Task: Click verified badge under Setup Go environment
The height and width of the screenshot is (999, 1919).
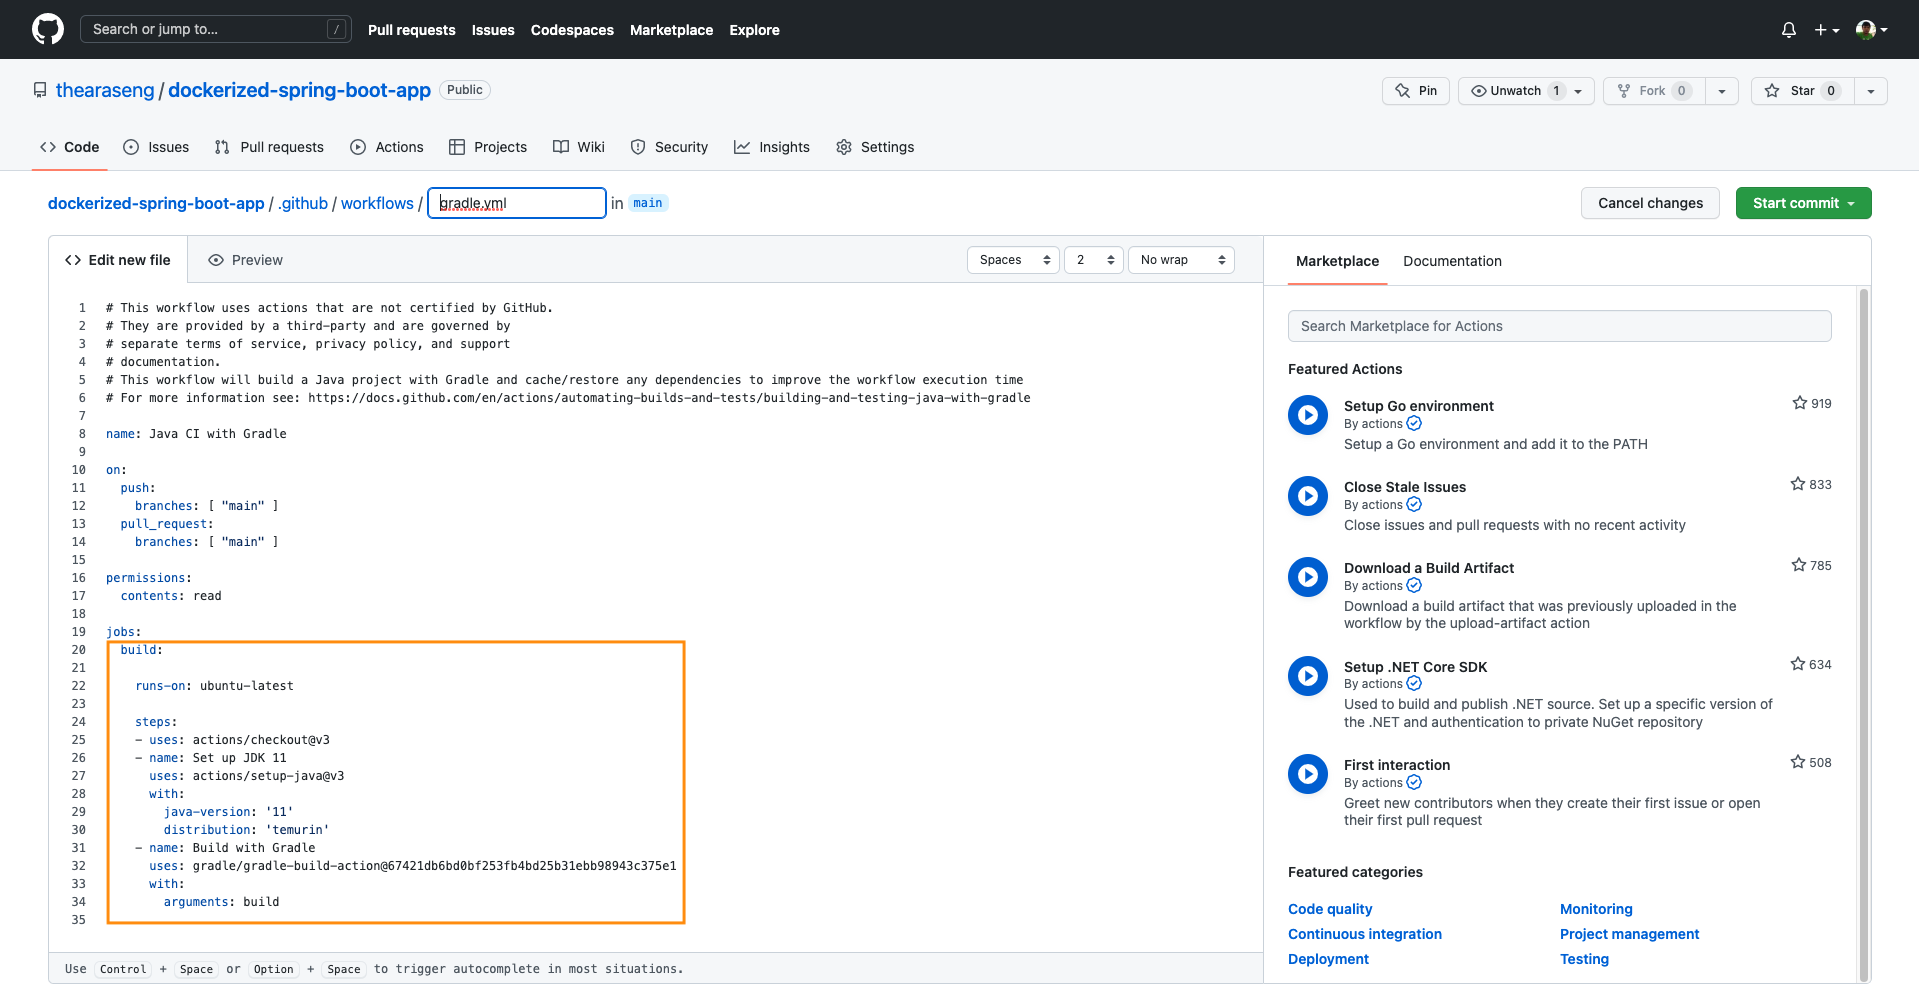Action: (x=1414, y=424)
